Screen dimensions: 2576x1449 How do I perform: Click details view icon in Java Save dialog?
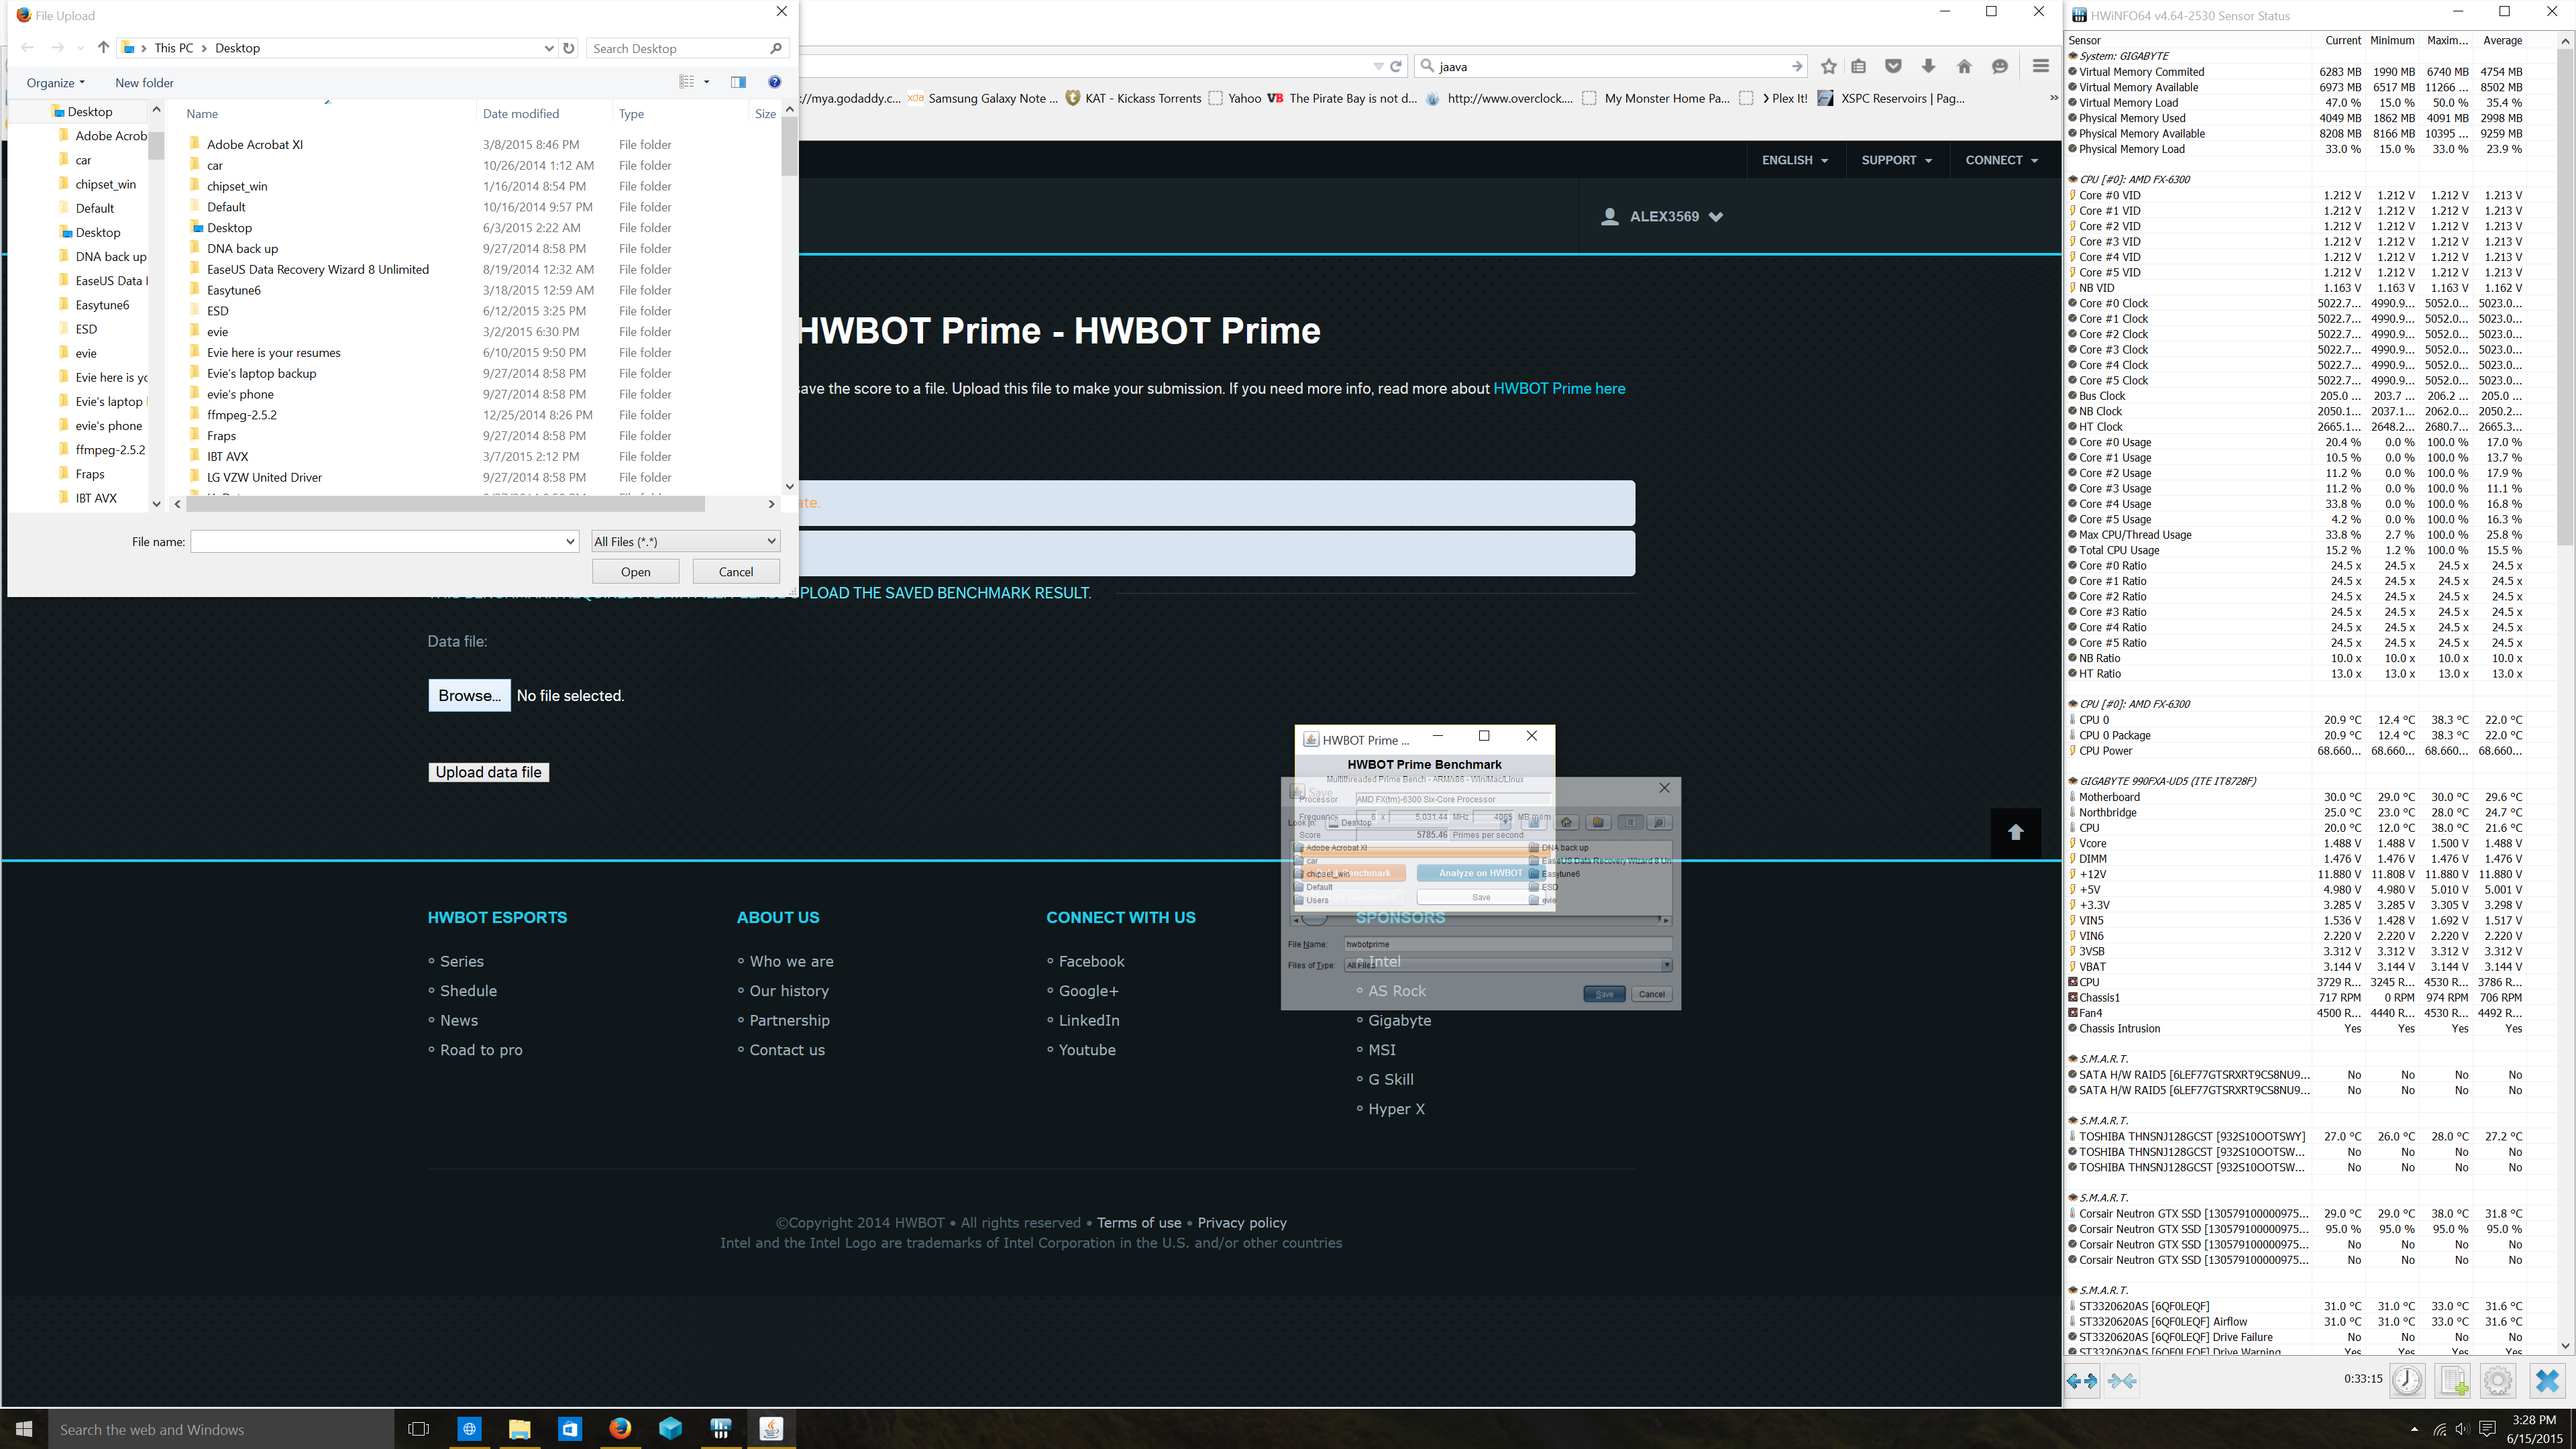point(1659,822)
